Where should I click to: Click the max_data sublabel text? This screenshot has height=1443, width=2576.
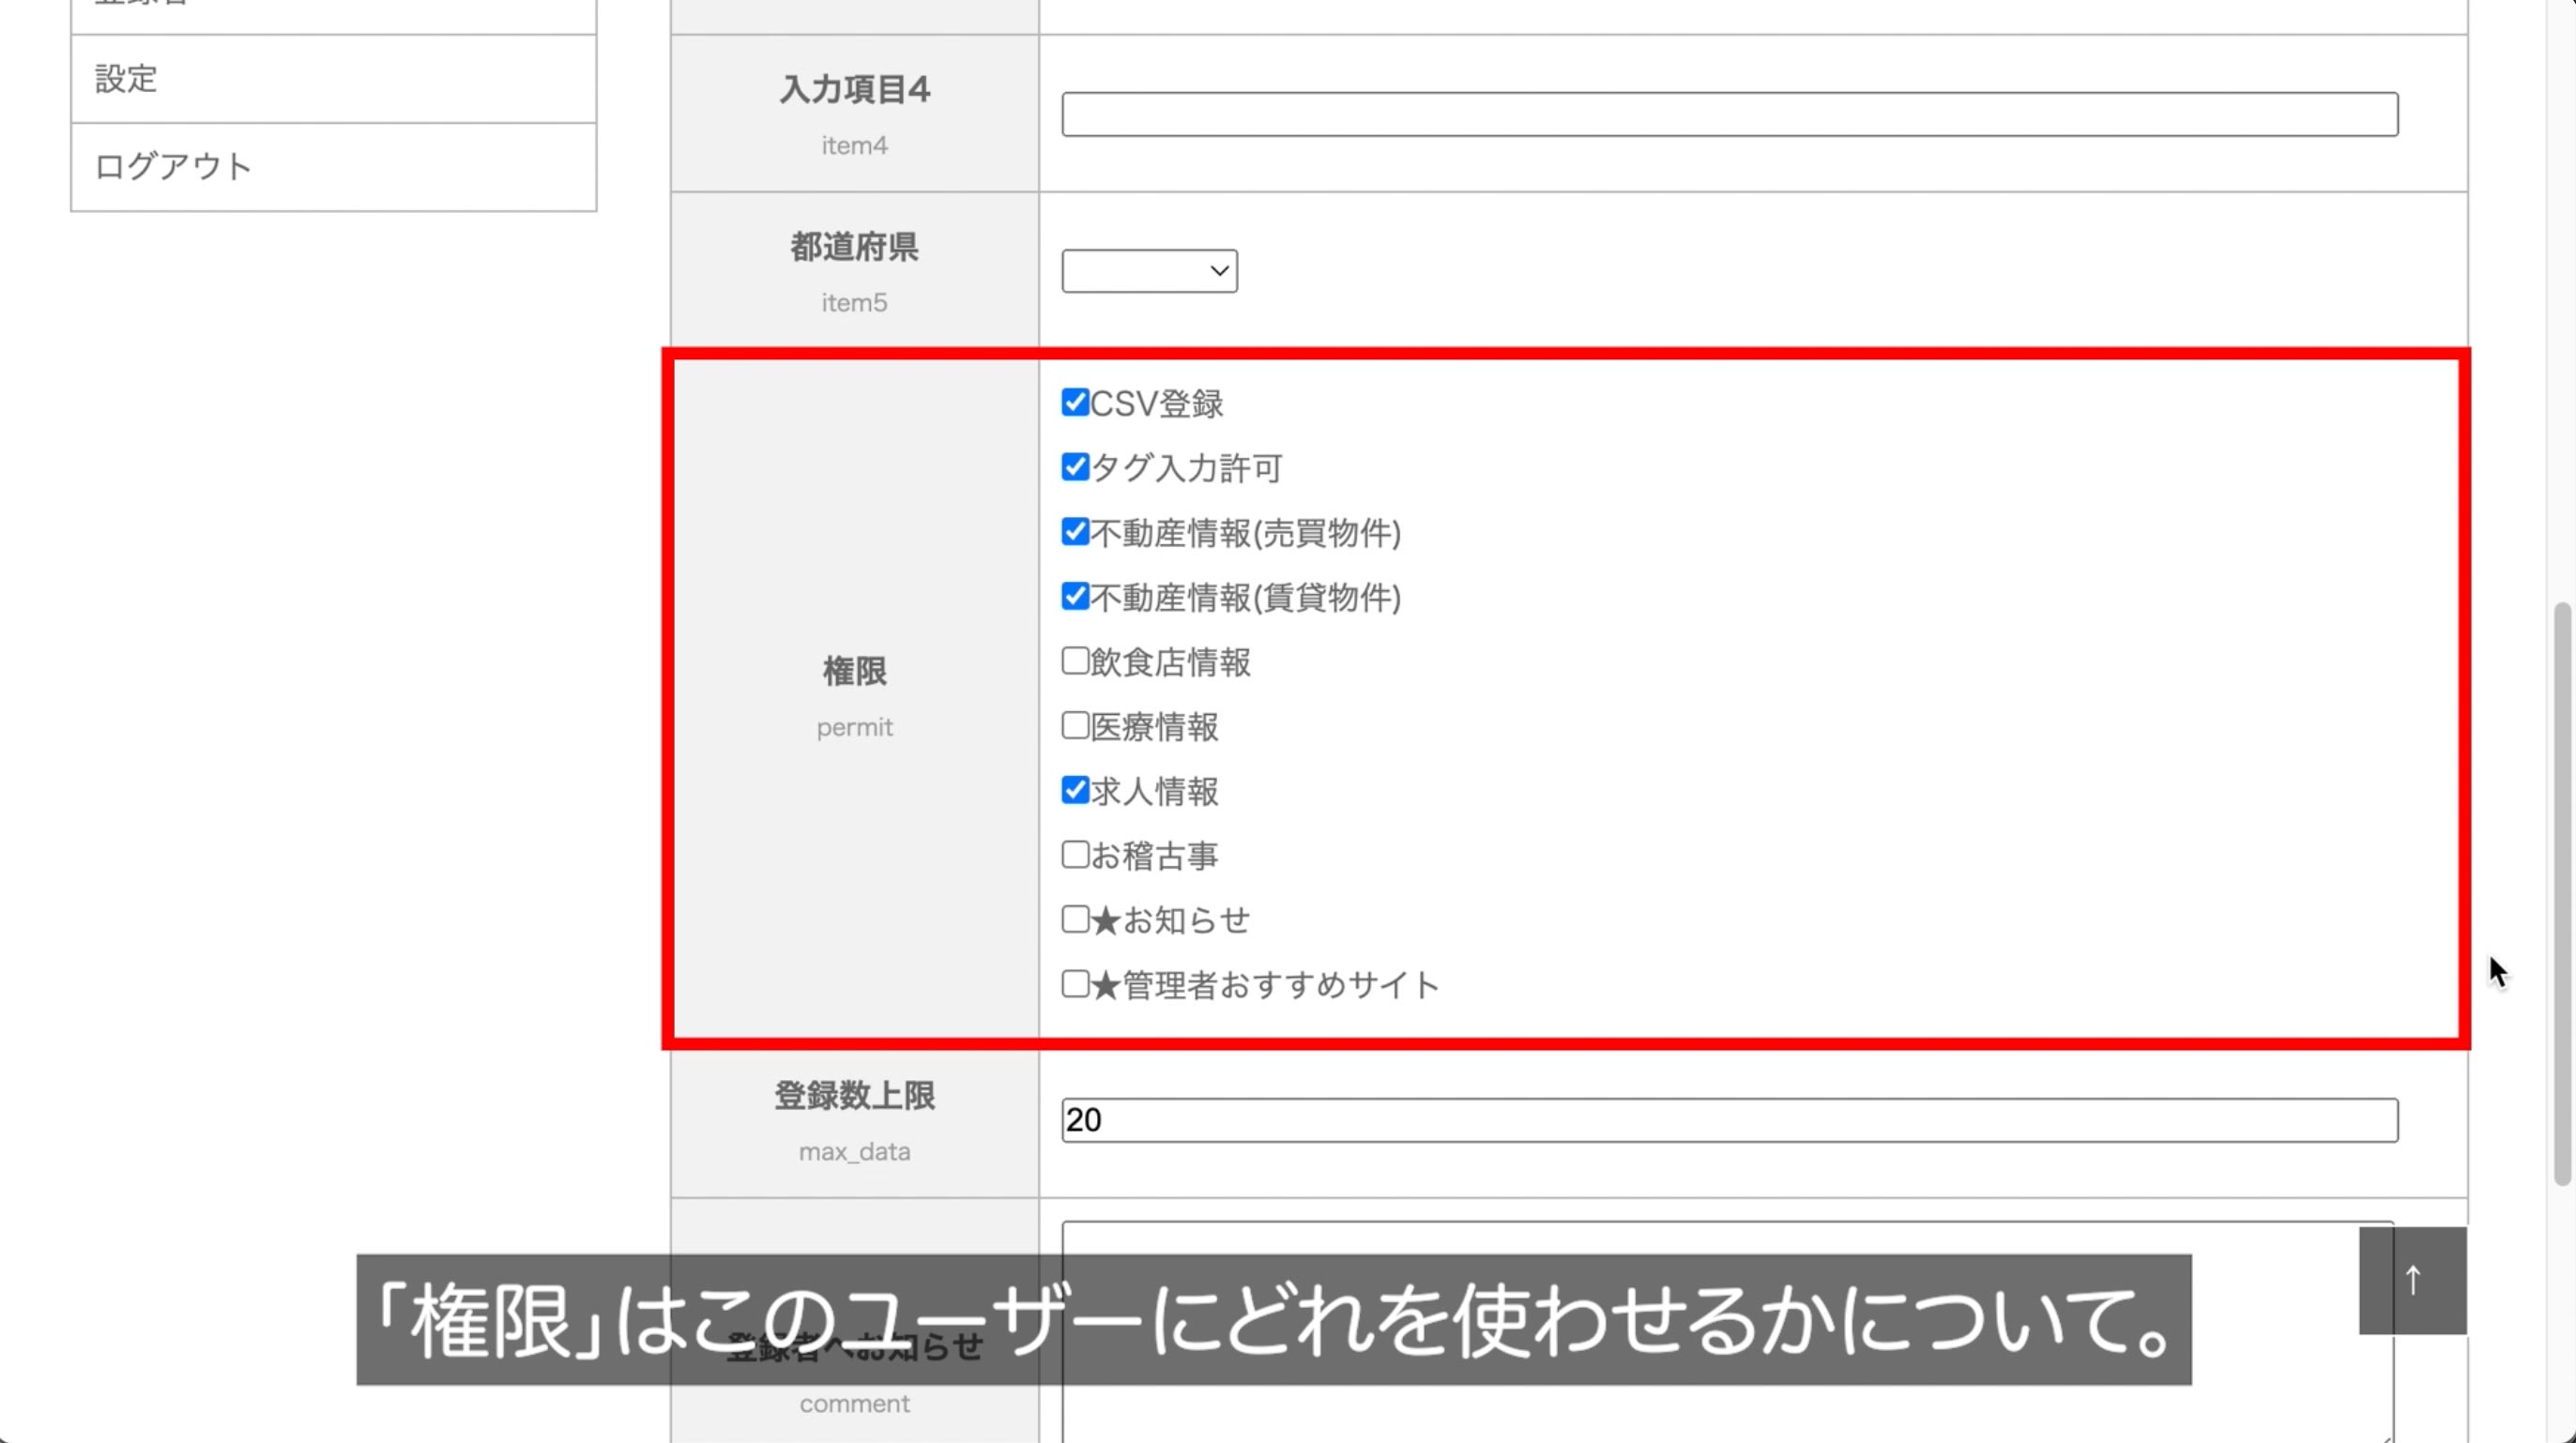click(854, 1152)
